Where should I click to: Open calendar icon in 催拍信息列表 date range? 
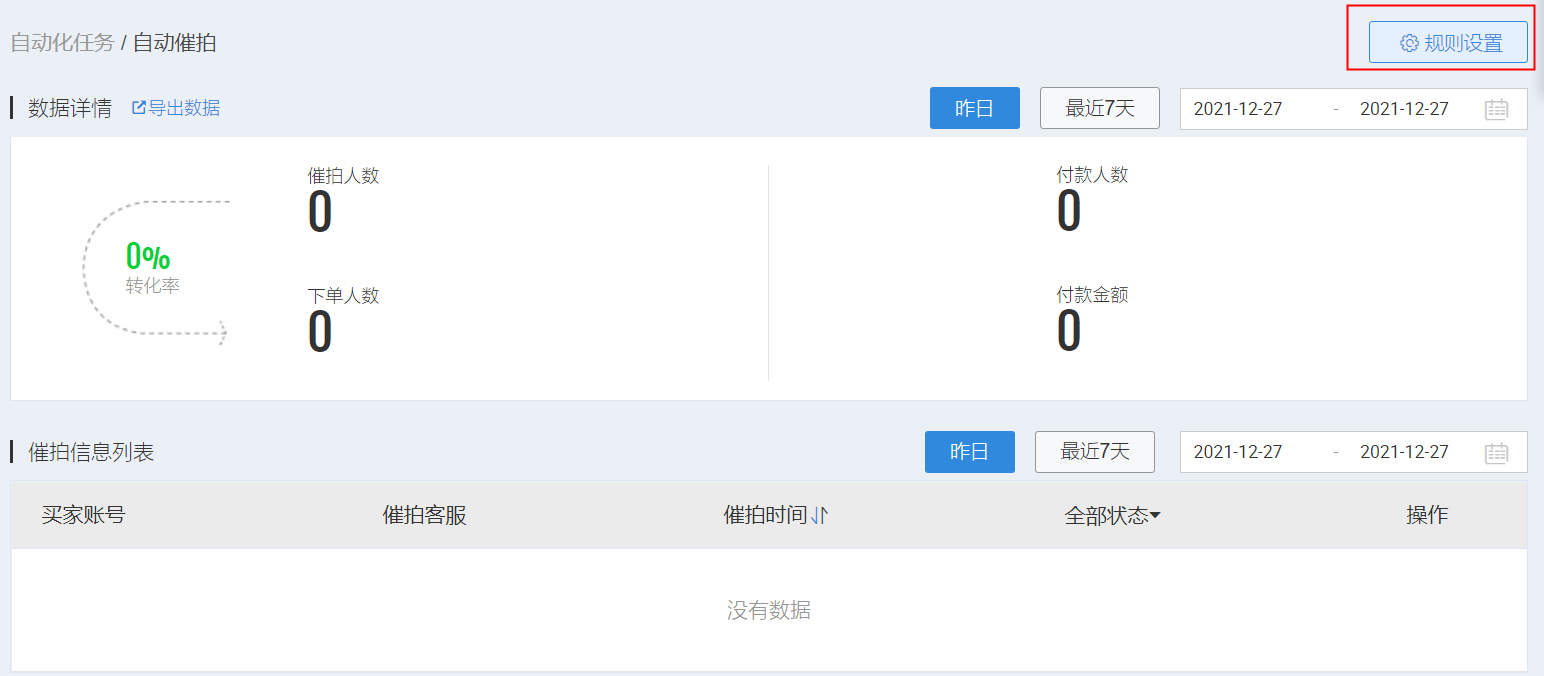[1496, 452]
